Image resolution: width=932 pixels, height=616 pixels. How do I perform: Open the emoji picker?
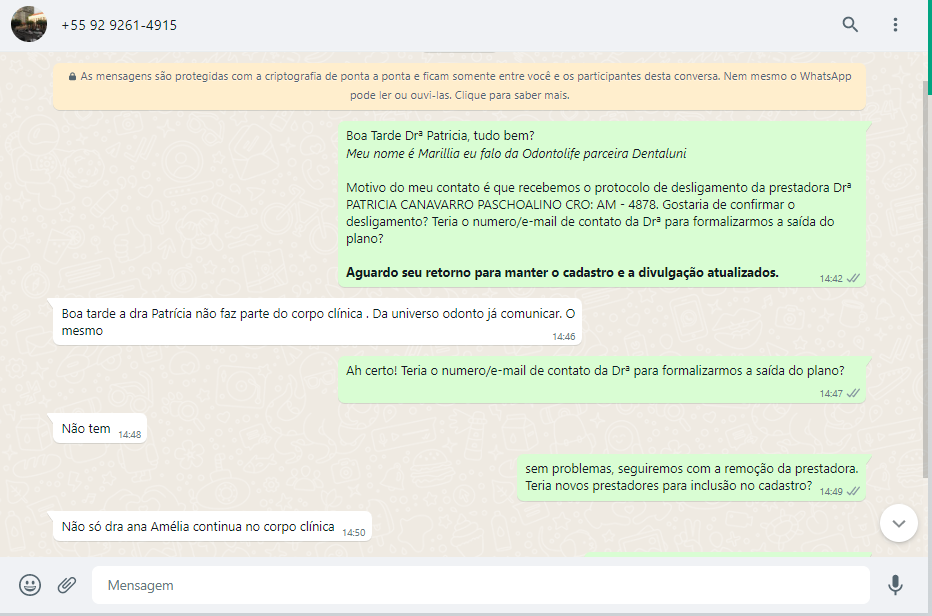pyautogui.click(x=30, y=585)
